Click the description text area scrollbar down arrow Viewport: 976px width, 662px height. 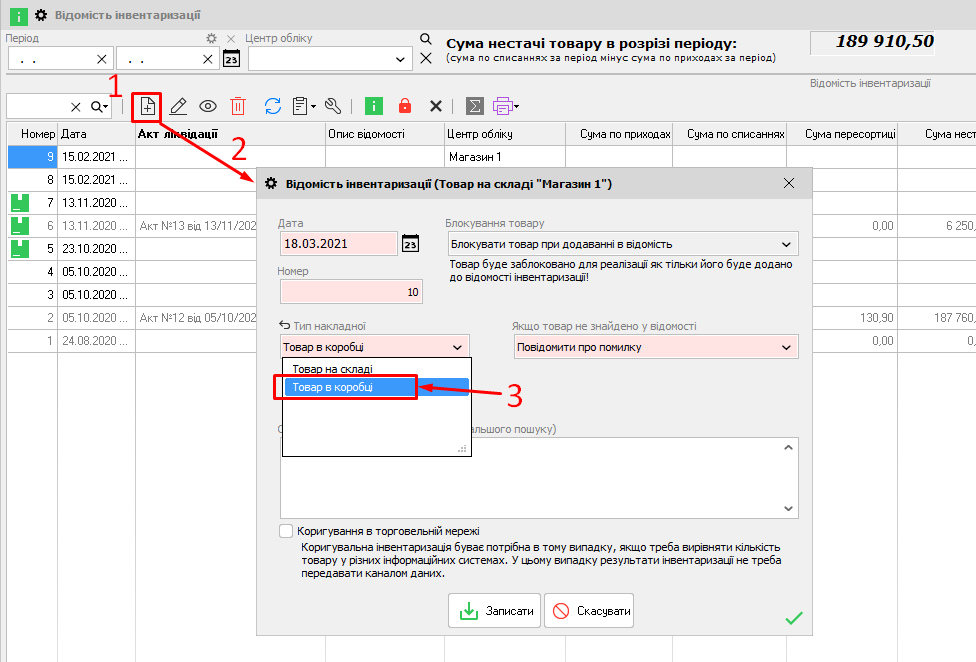point(789,508)
